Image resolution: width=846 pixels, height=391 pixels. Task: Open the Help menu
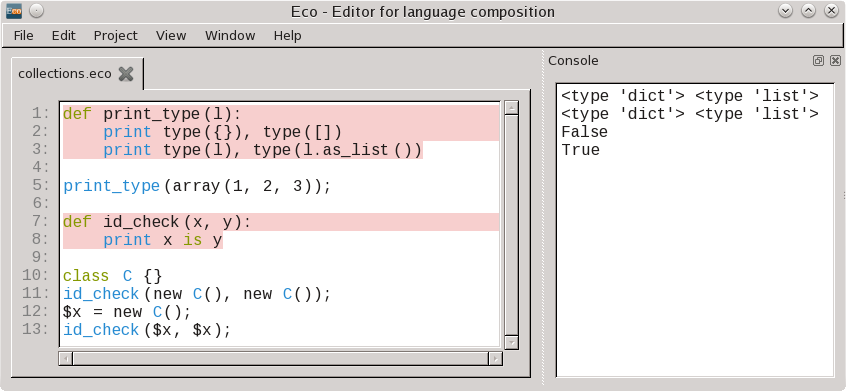pos(288,36)
